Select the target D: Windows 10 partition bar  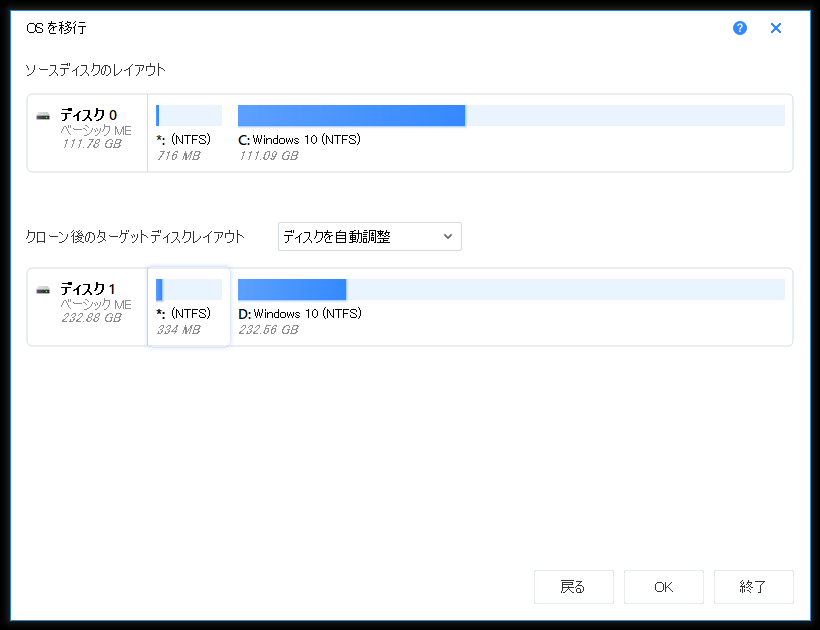510,290
